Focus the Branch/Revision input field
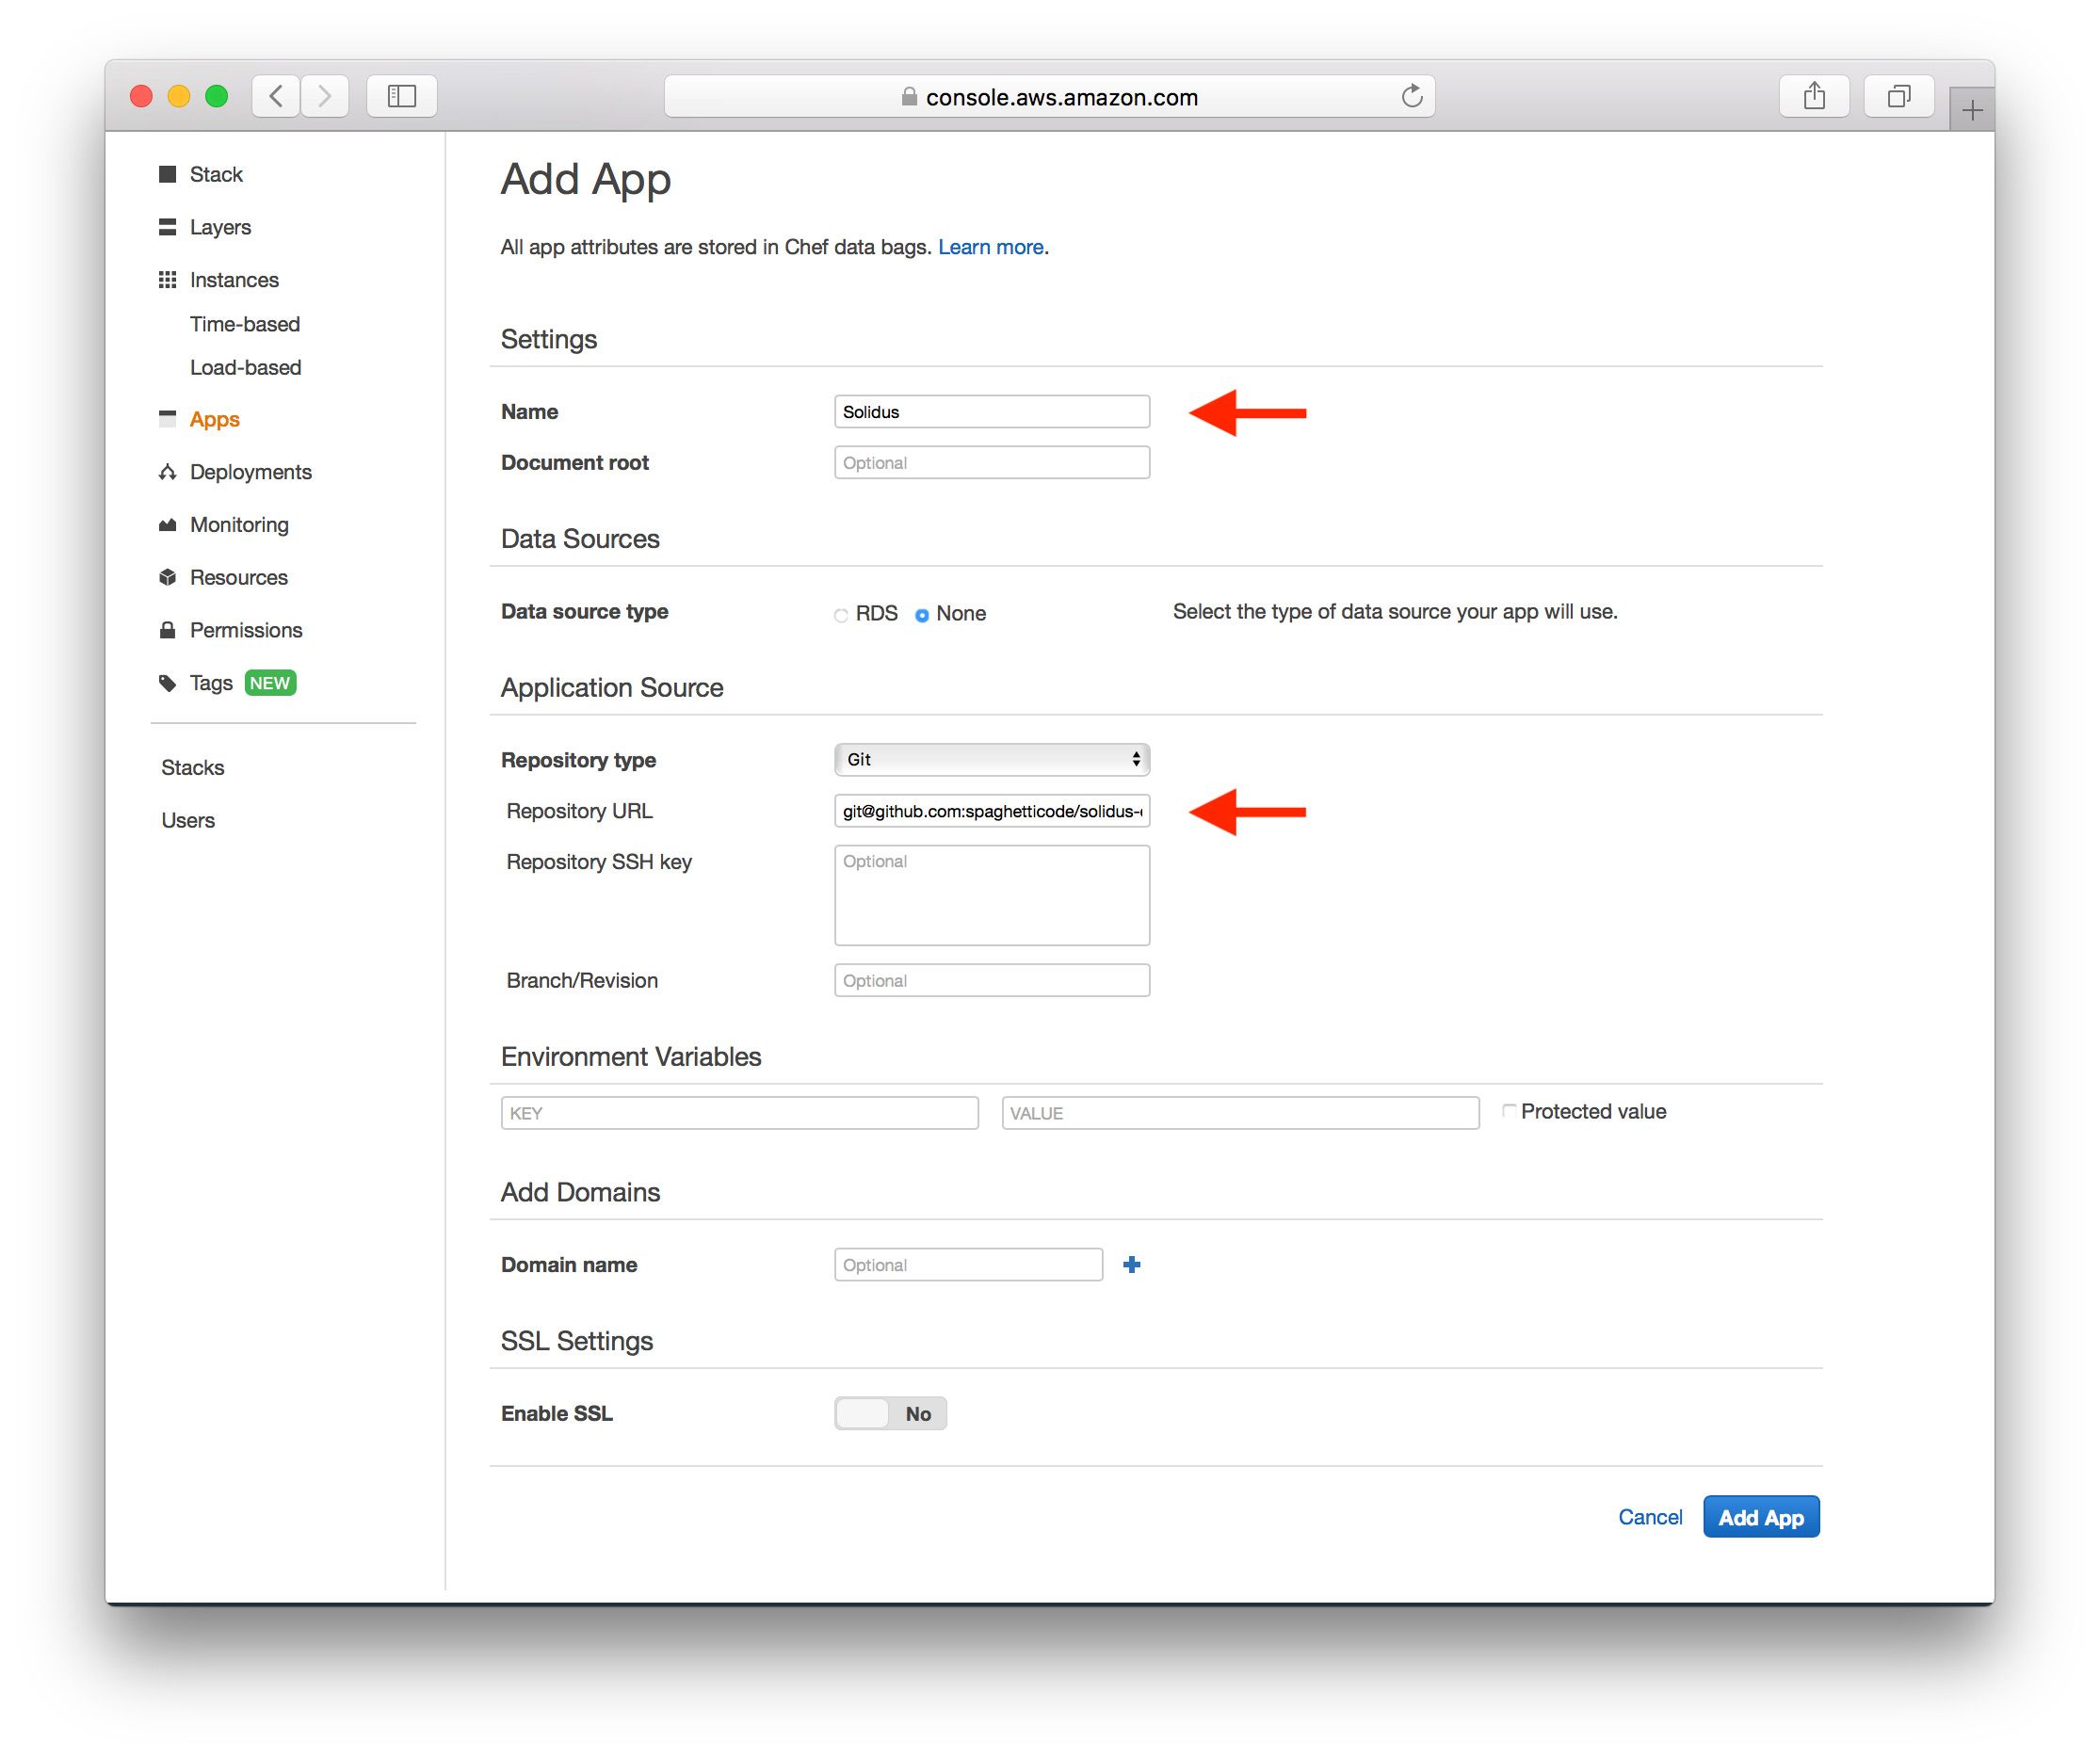Viewport: 2100px width, 1757px height. [991, 980]
